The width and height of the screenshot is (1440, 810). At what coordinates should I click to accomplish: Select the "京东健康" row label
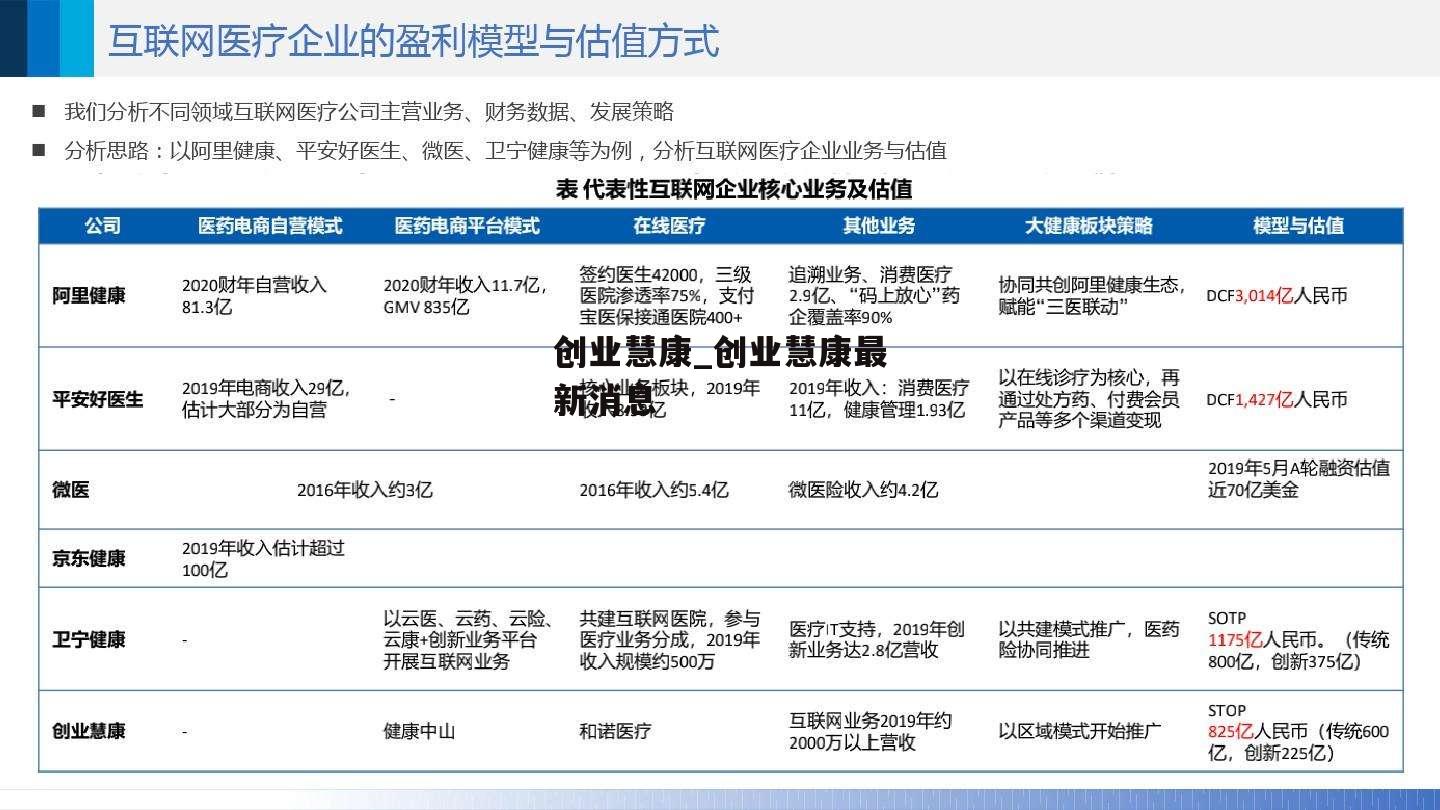tap(89, 558)
